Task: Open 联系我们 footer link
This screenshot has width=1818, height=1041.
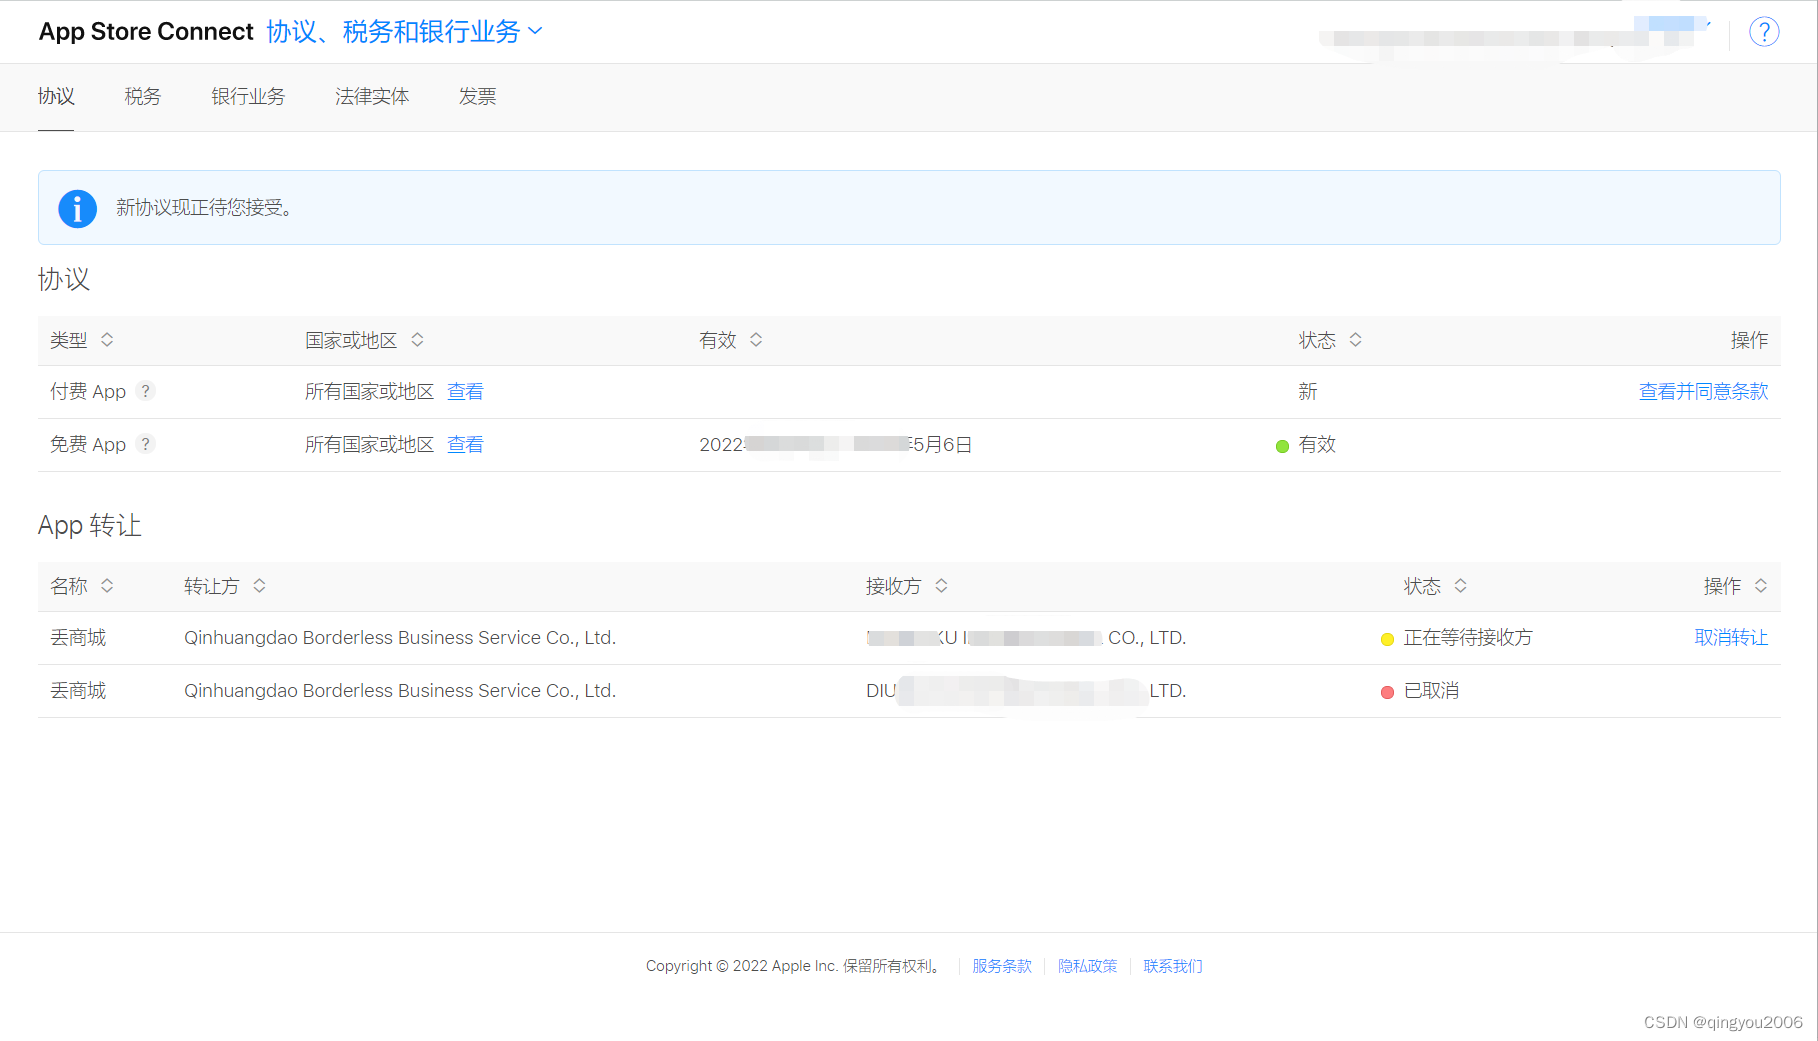Action: click(x=1173, y=966)
